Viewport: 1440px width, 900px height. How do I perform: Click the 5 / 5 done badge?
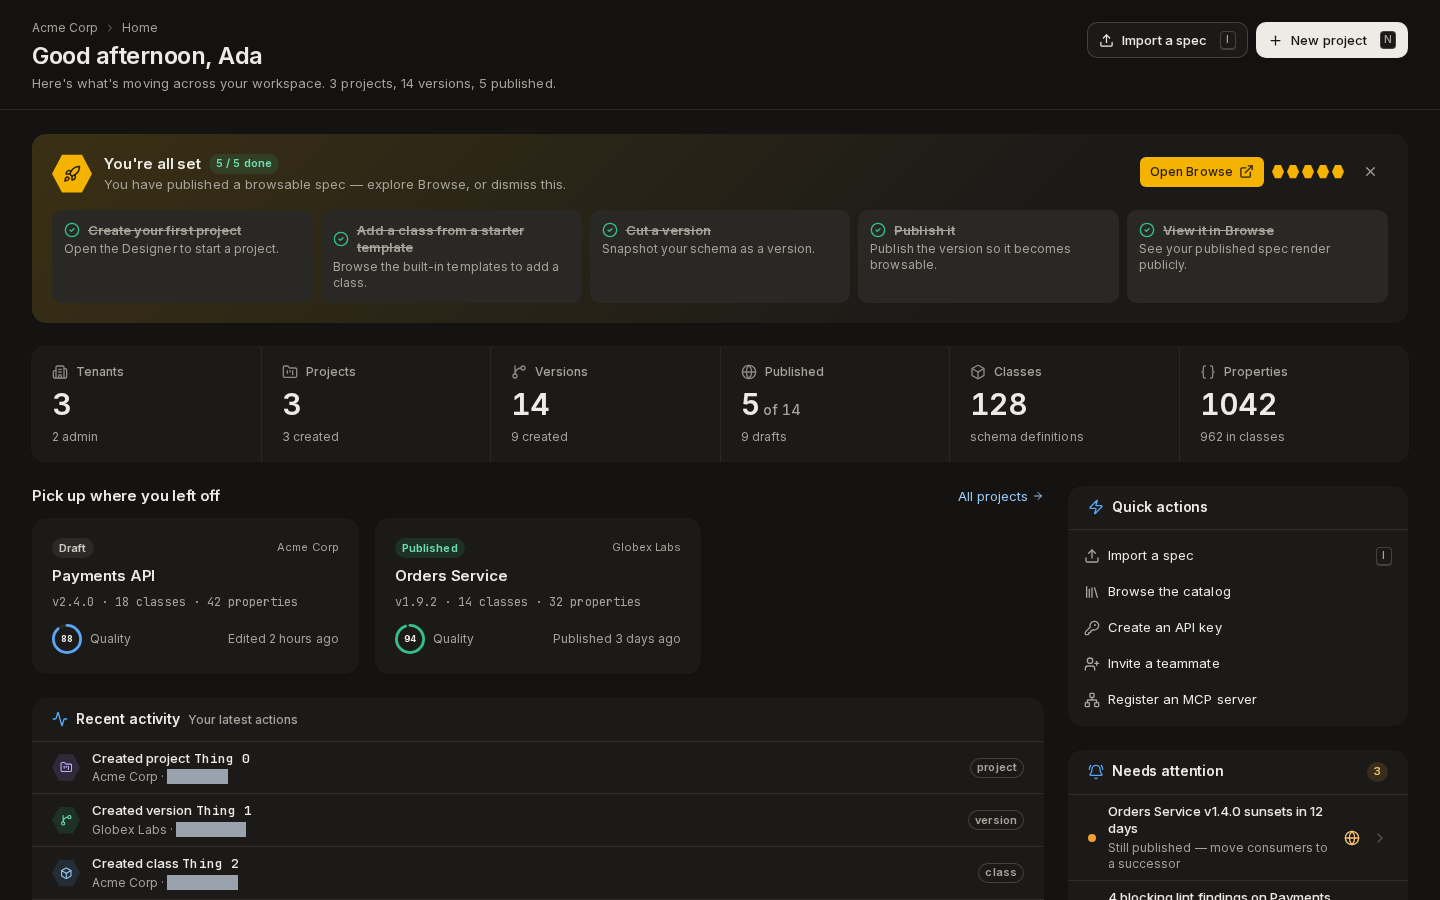point(244,164)
